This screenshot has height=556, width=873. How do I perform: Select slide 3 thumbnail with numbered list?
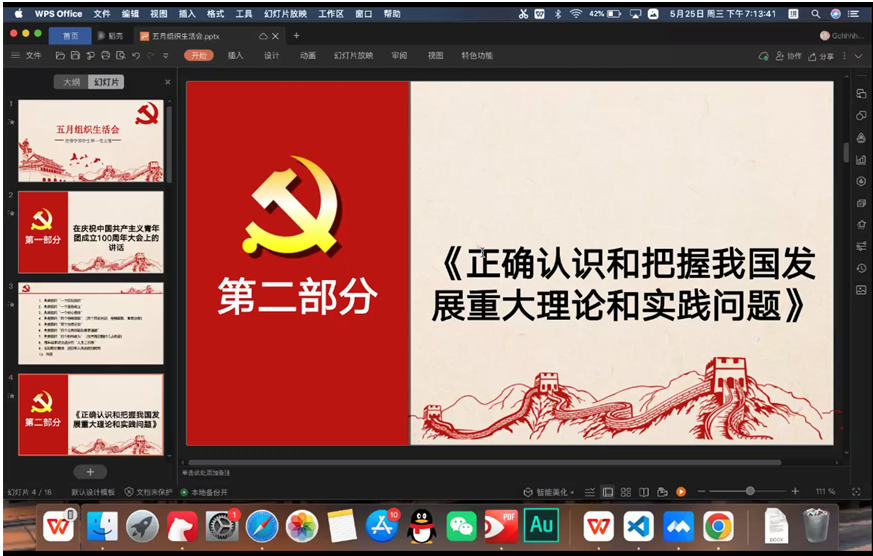[91, 323]
